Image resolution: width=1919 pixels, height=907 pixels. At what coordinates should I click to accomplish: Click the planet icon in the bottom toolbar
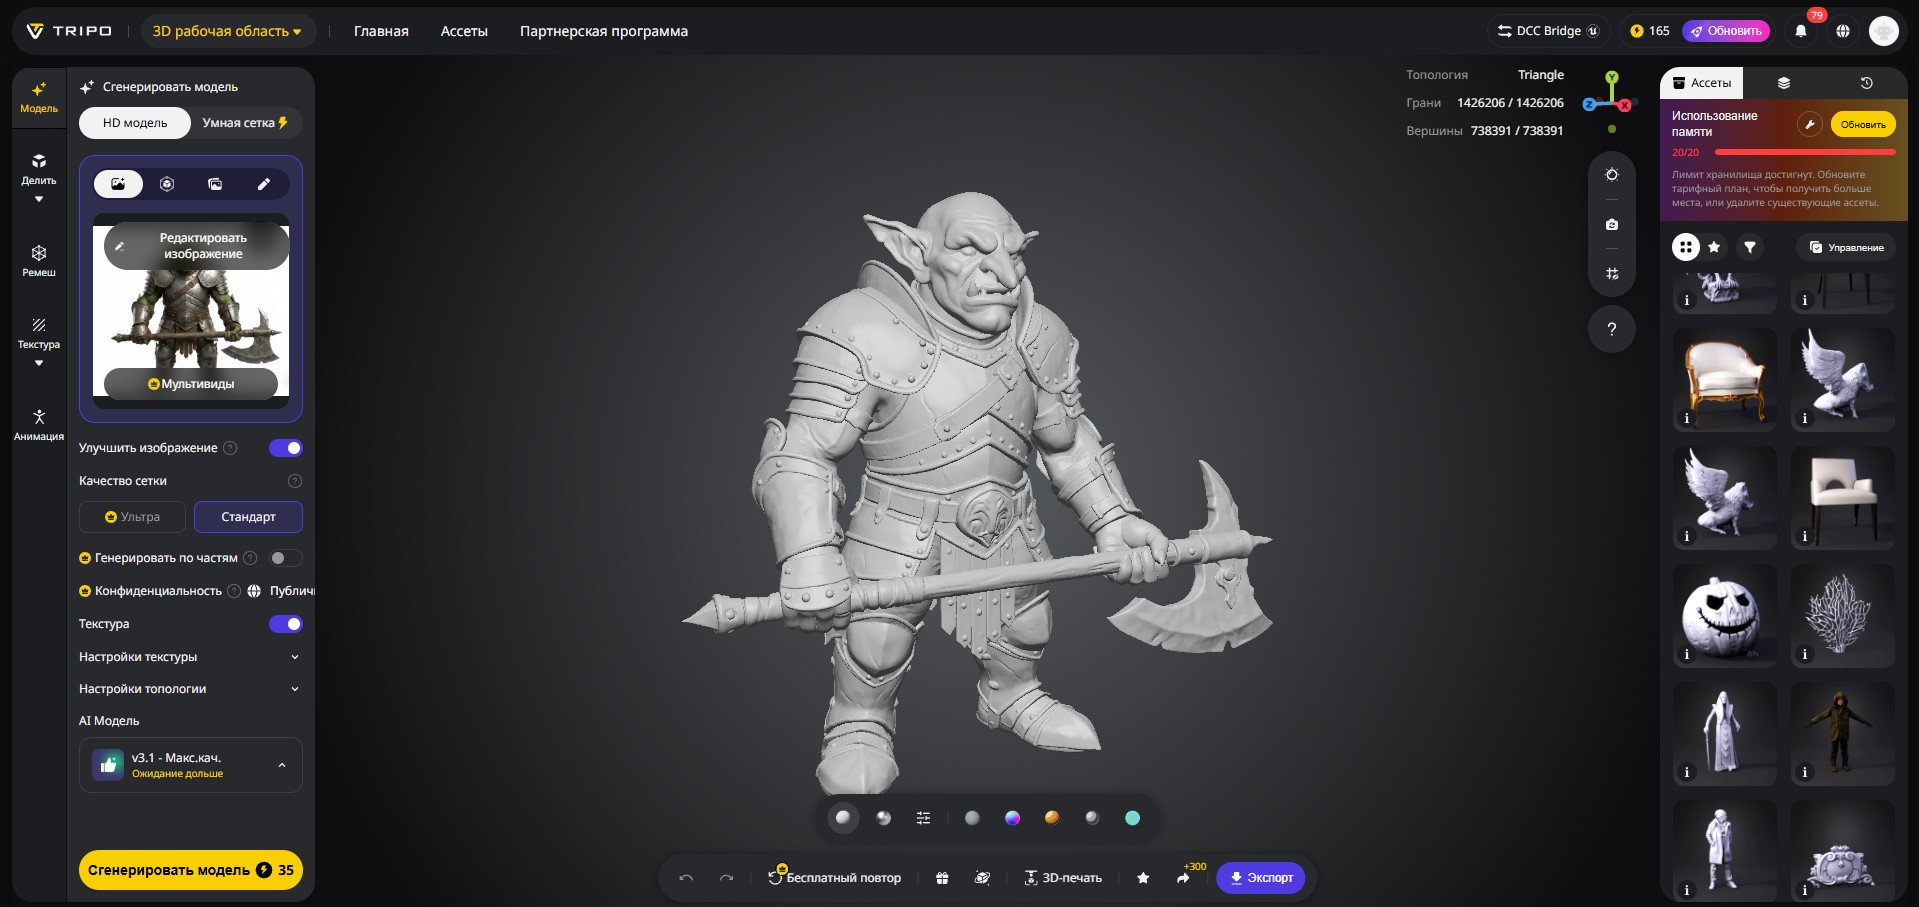(982, 878)
